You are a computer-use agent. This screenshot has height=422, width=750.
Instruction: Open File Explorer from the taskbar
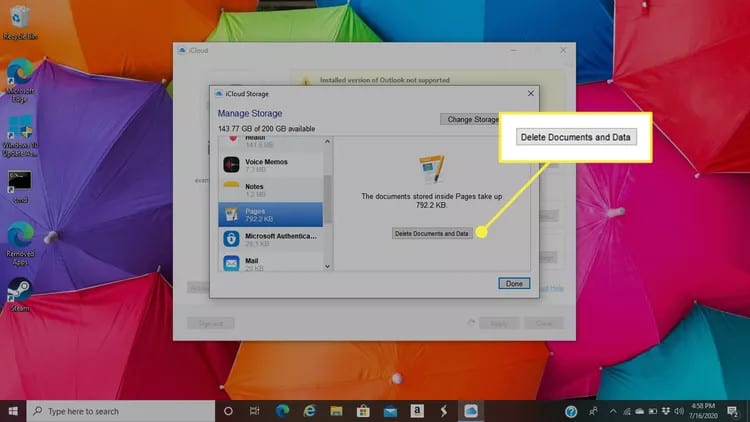[336, 411]
